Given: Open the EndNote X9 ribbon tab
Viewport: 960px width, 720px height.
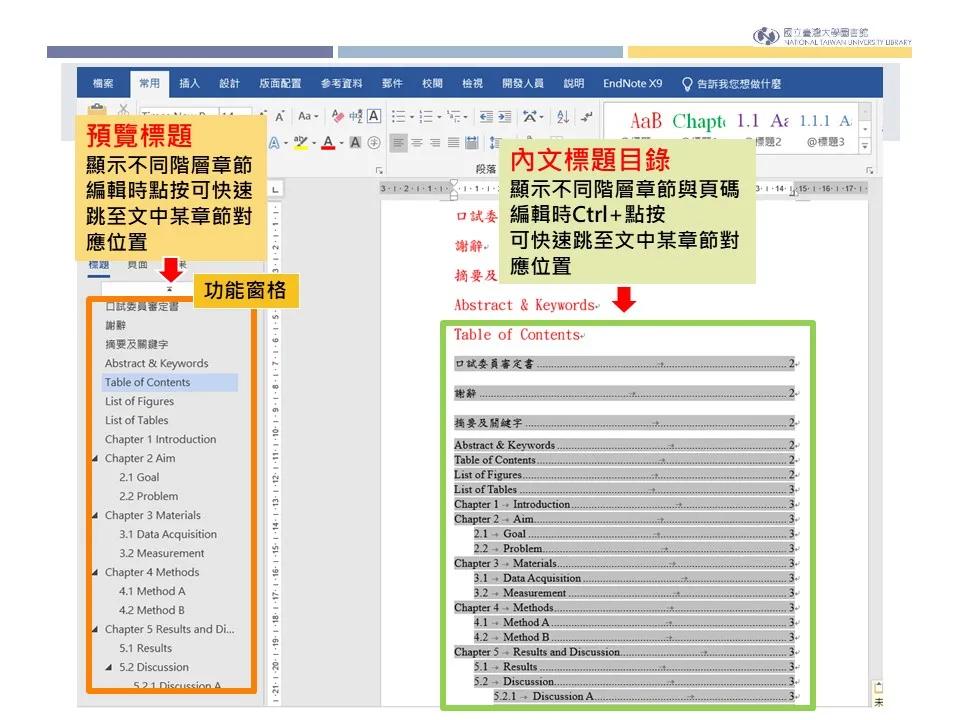Looking at the screenshot, I should 632,83.
